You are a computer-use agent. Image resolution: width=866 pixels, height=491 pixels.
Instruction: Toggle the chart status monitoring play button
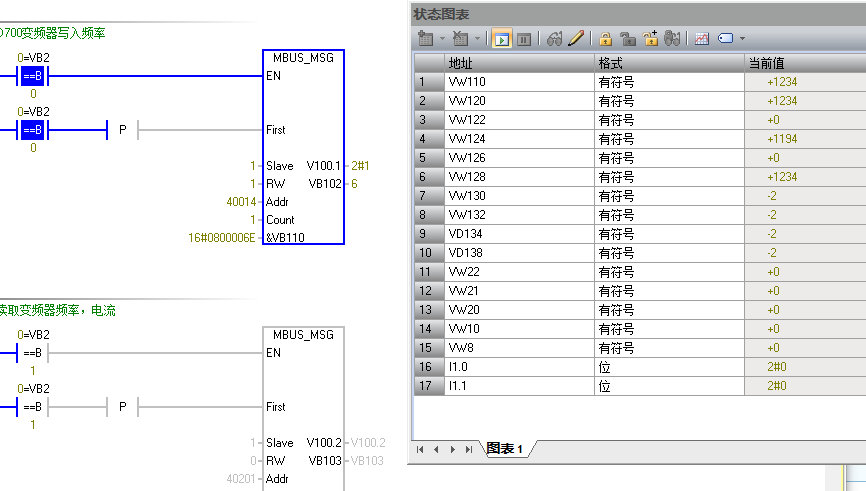(502, 39)
